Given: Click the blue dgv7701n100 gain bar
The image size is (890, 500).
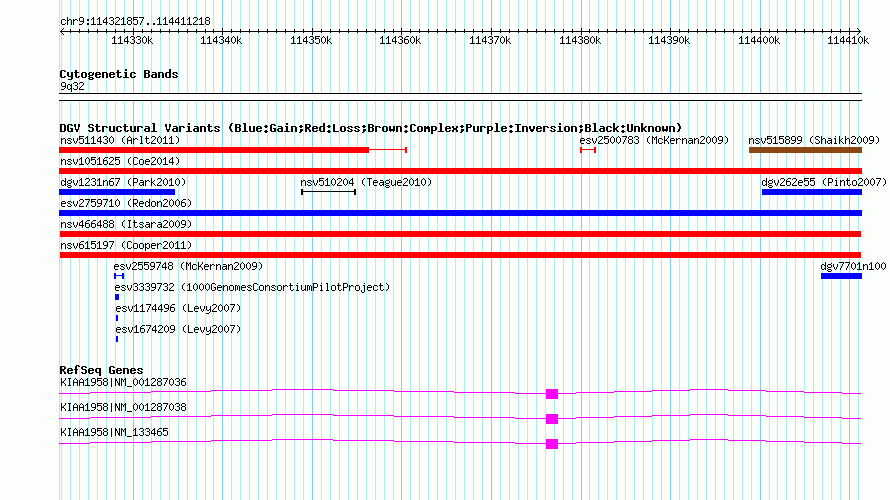Looking at the screenshot, I should point(841,276).
